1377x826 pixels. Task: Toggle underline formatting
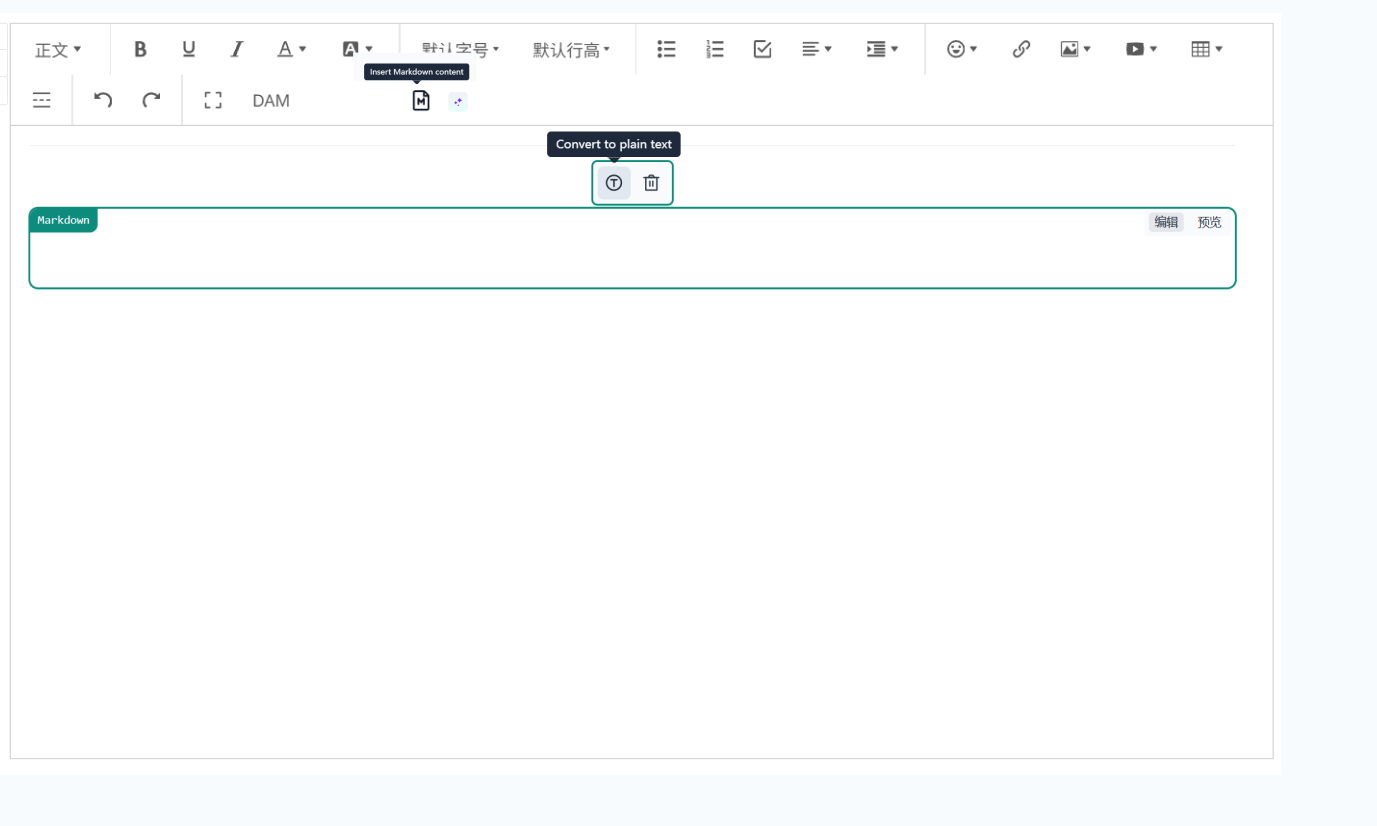[x=189, y=49]
